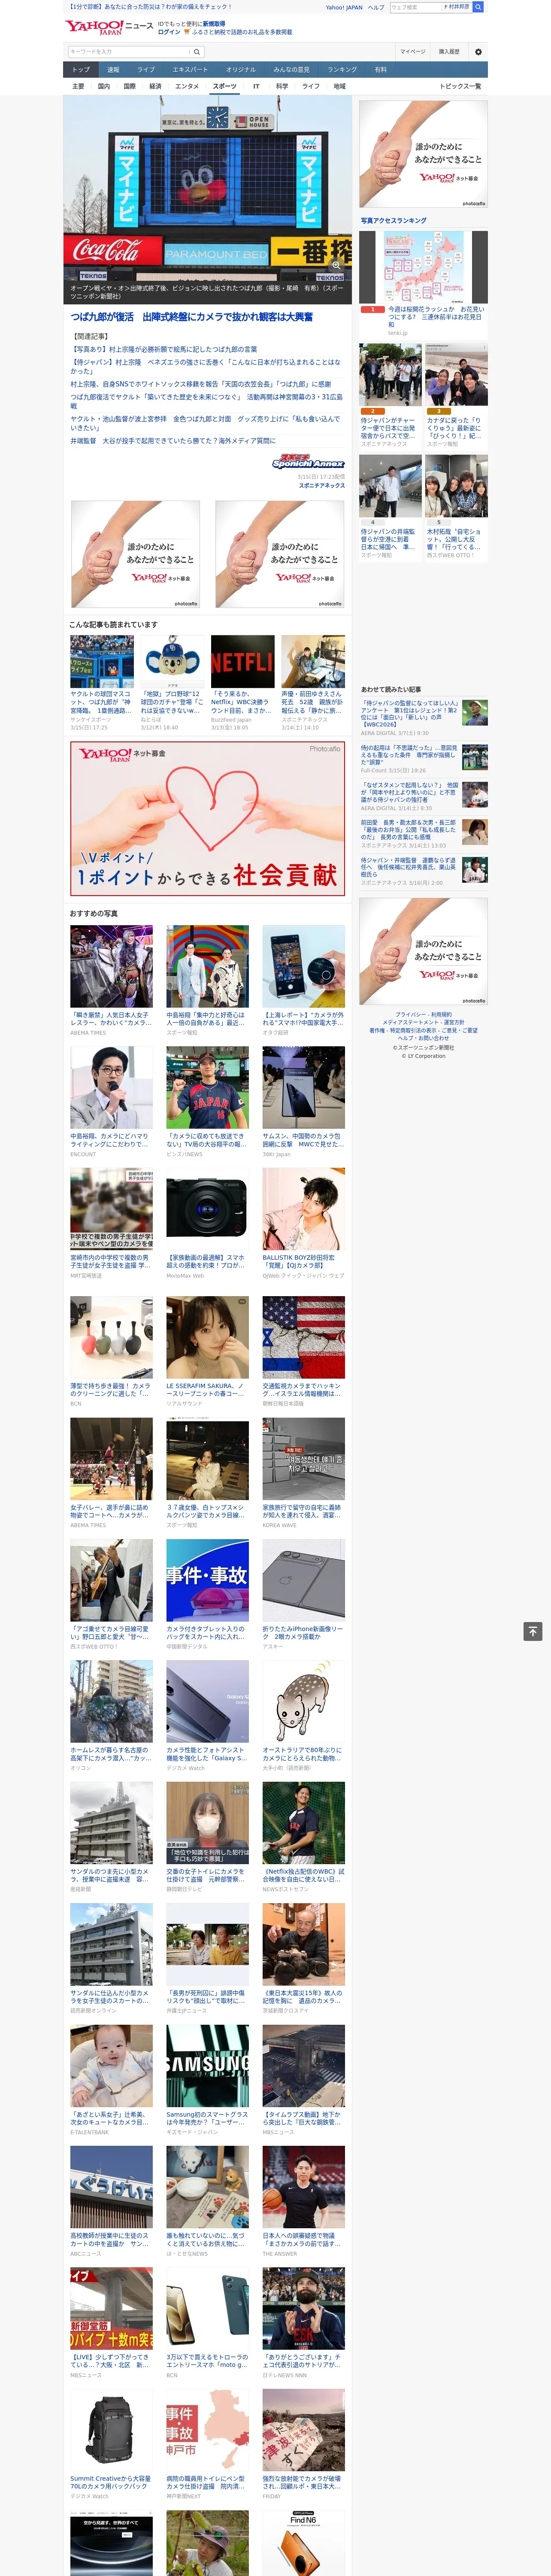
Task: Focus the ウェブ検索 input at top right
Action: tap(415, 7)
